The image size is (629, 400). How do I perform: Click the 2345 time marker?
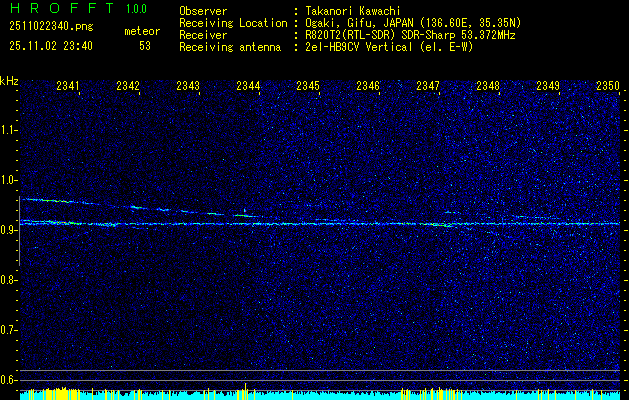click(308, 85)
